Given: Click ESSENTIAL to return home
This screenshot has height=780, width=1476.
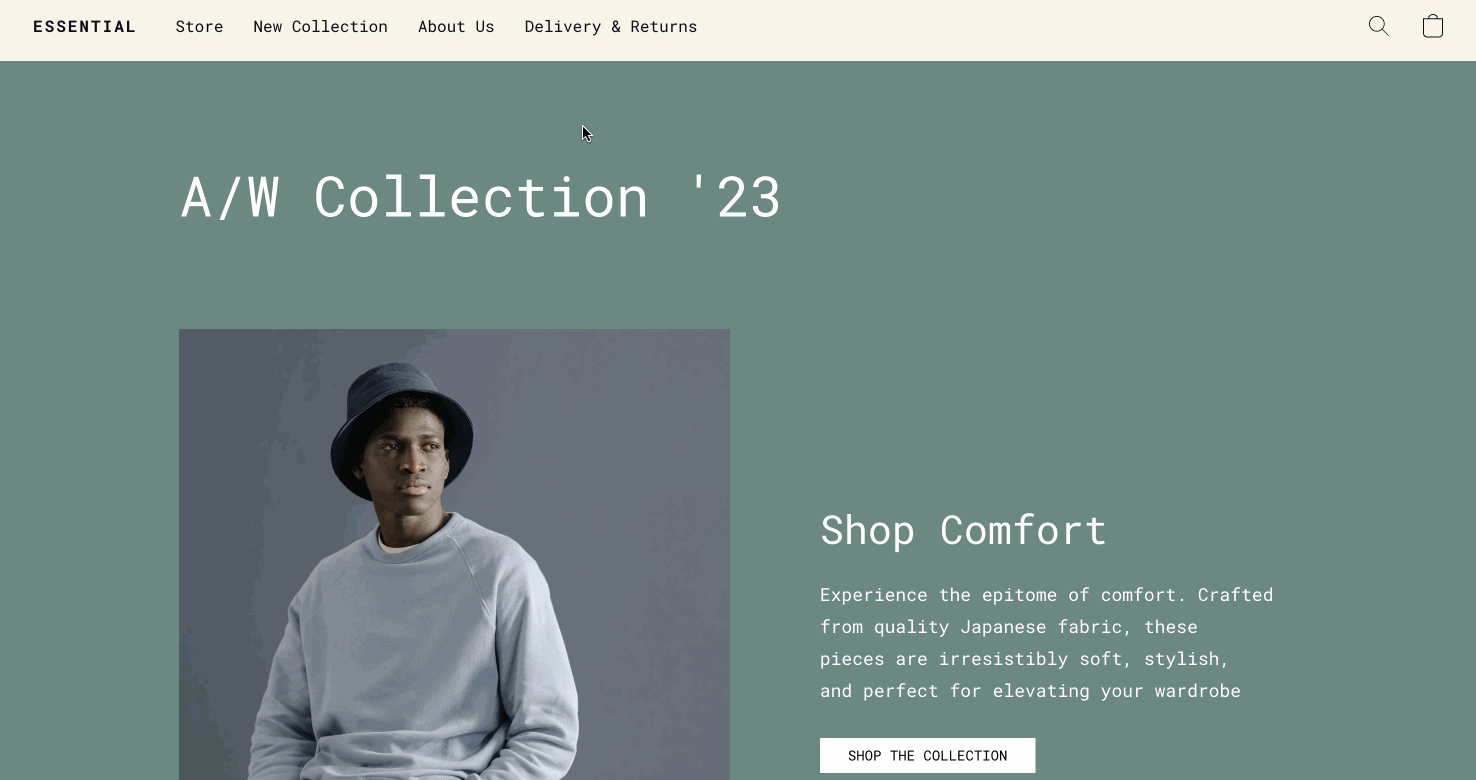Looking at the screenshot, I should (x=85, y=26).
